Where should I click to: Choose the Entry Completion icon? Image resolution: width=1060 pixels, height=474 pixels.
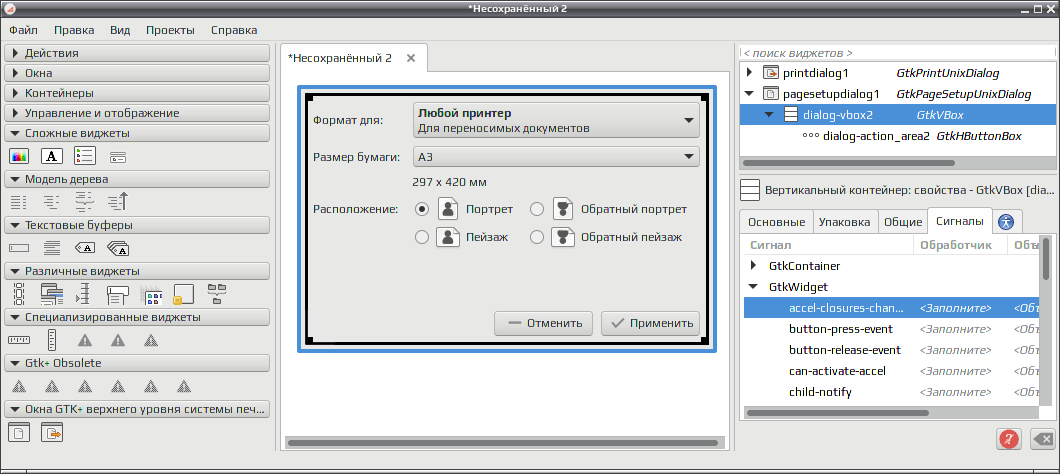click(x=118, y=293)
